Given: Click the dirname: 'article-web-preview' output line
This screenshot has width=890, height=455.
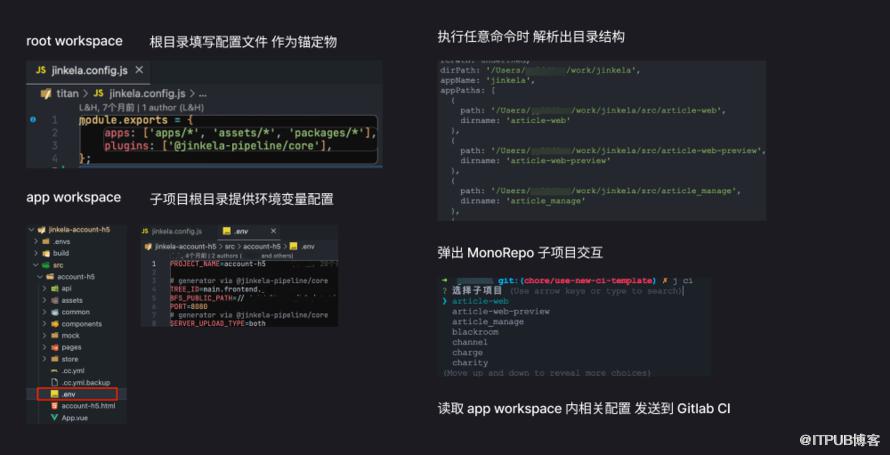Looking at the screenshot, I should (x=535, y=161).
